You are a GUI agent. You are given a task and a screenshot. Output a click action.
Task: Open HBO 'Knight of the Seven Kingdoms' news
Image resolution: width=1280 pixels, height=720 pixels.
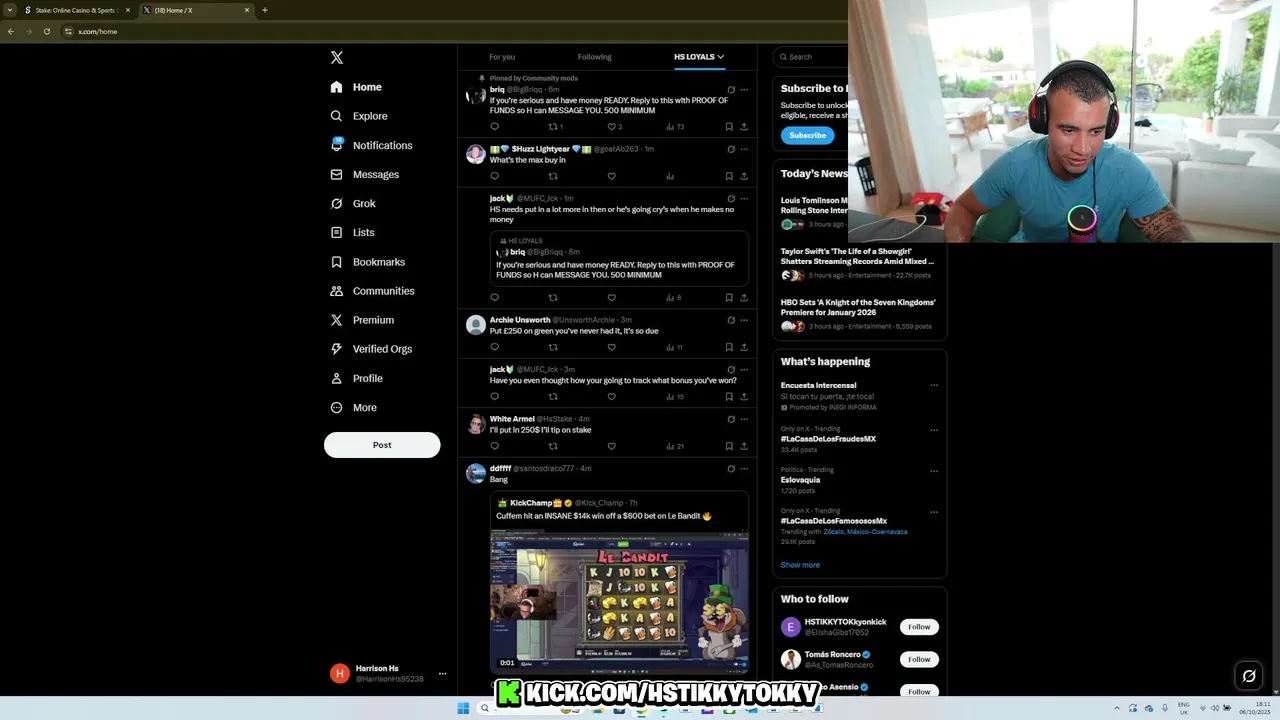(x=858, y=313)
